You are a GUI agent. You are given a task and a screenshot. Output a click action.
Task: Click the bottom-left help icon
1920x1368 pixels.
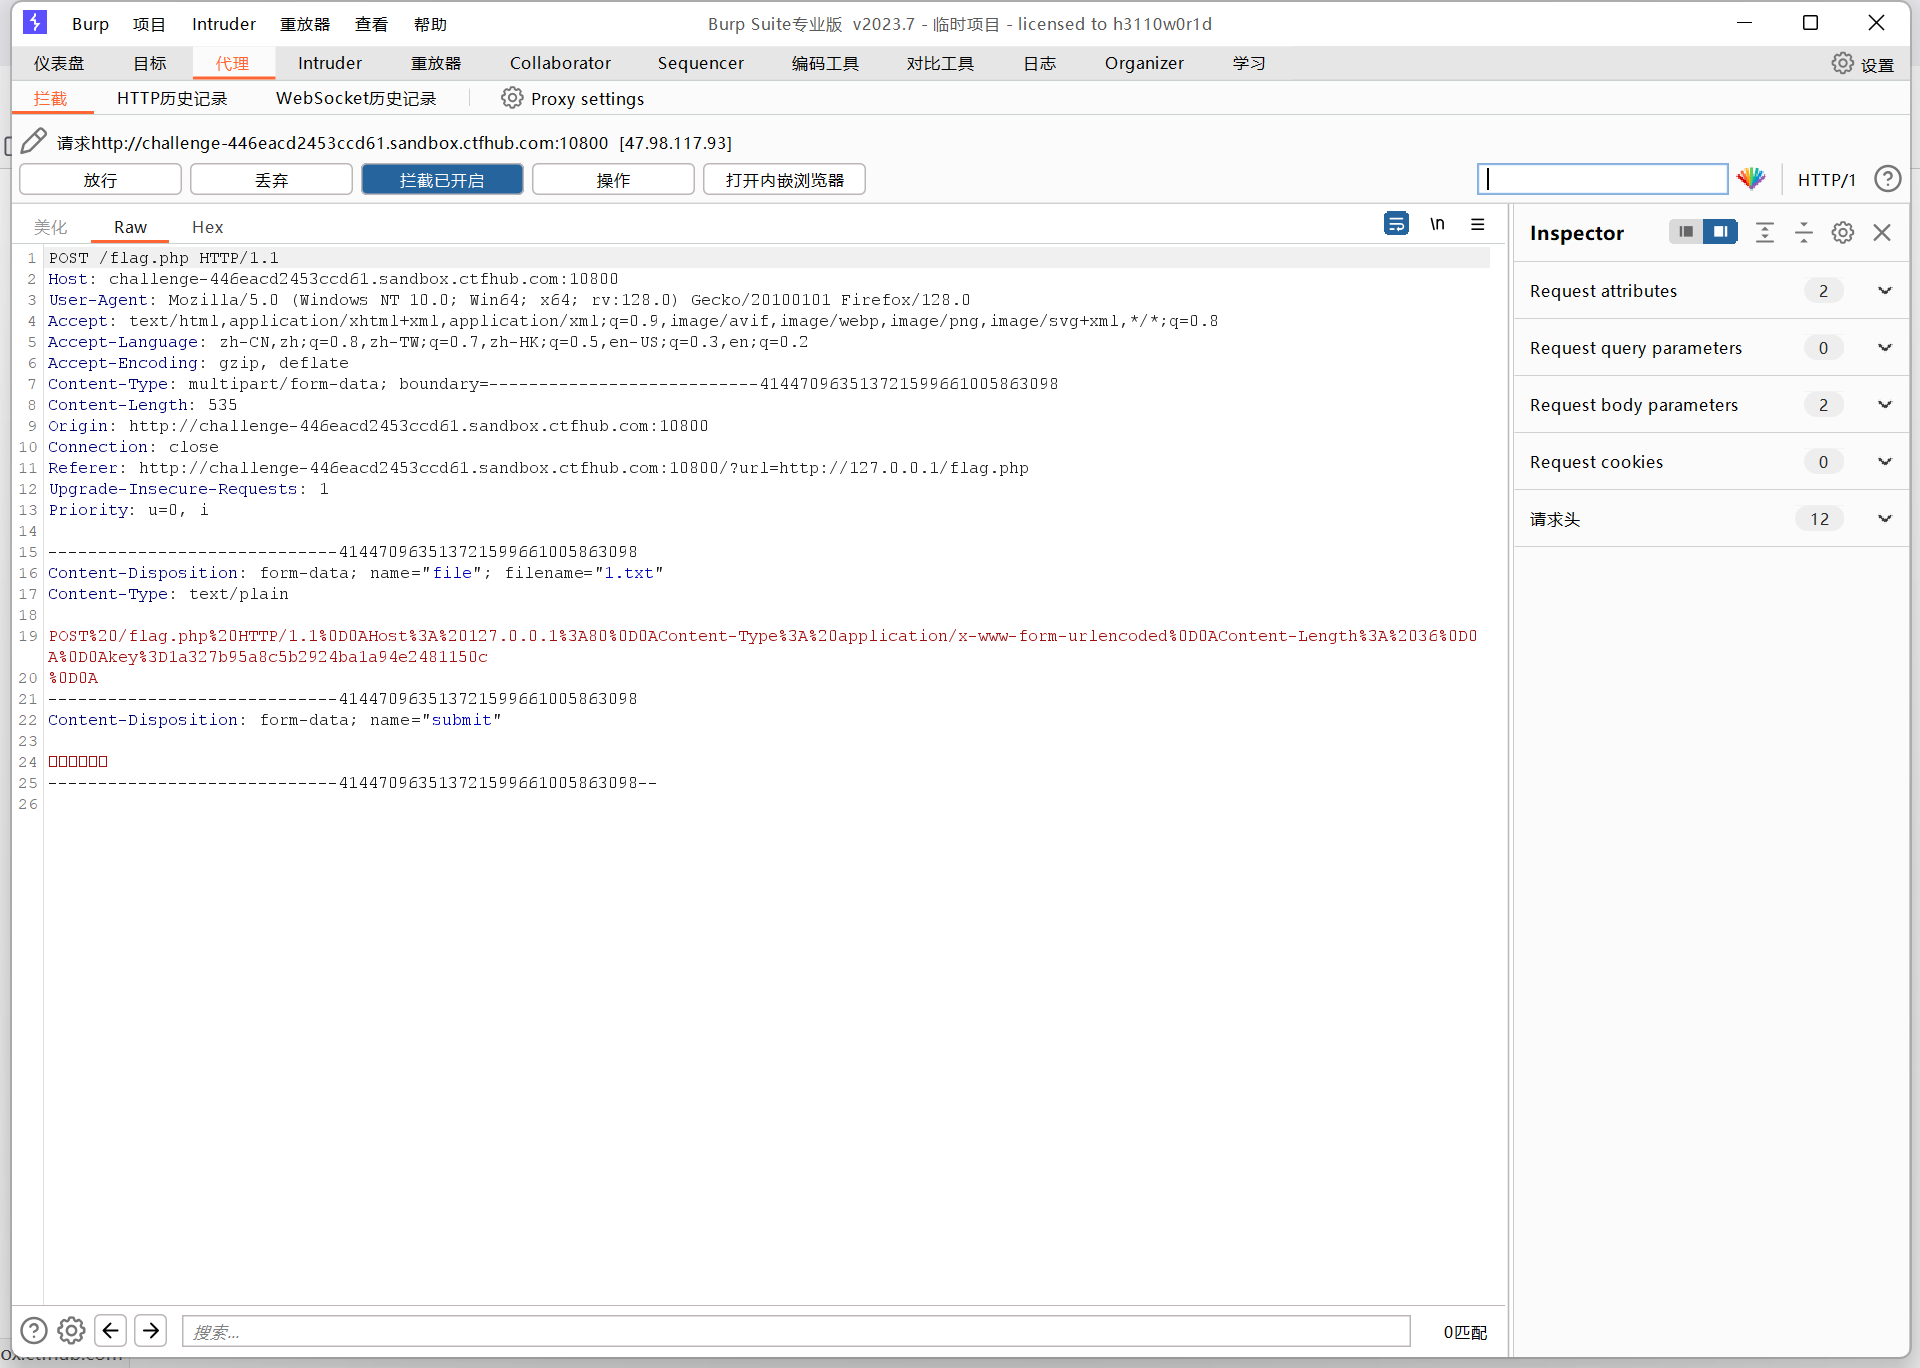(34, 1330)
